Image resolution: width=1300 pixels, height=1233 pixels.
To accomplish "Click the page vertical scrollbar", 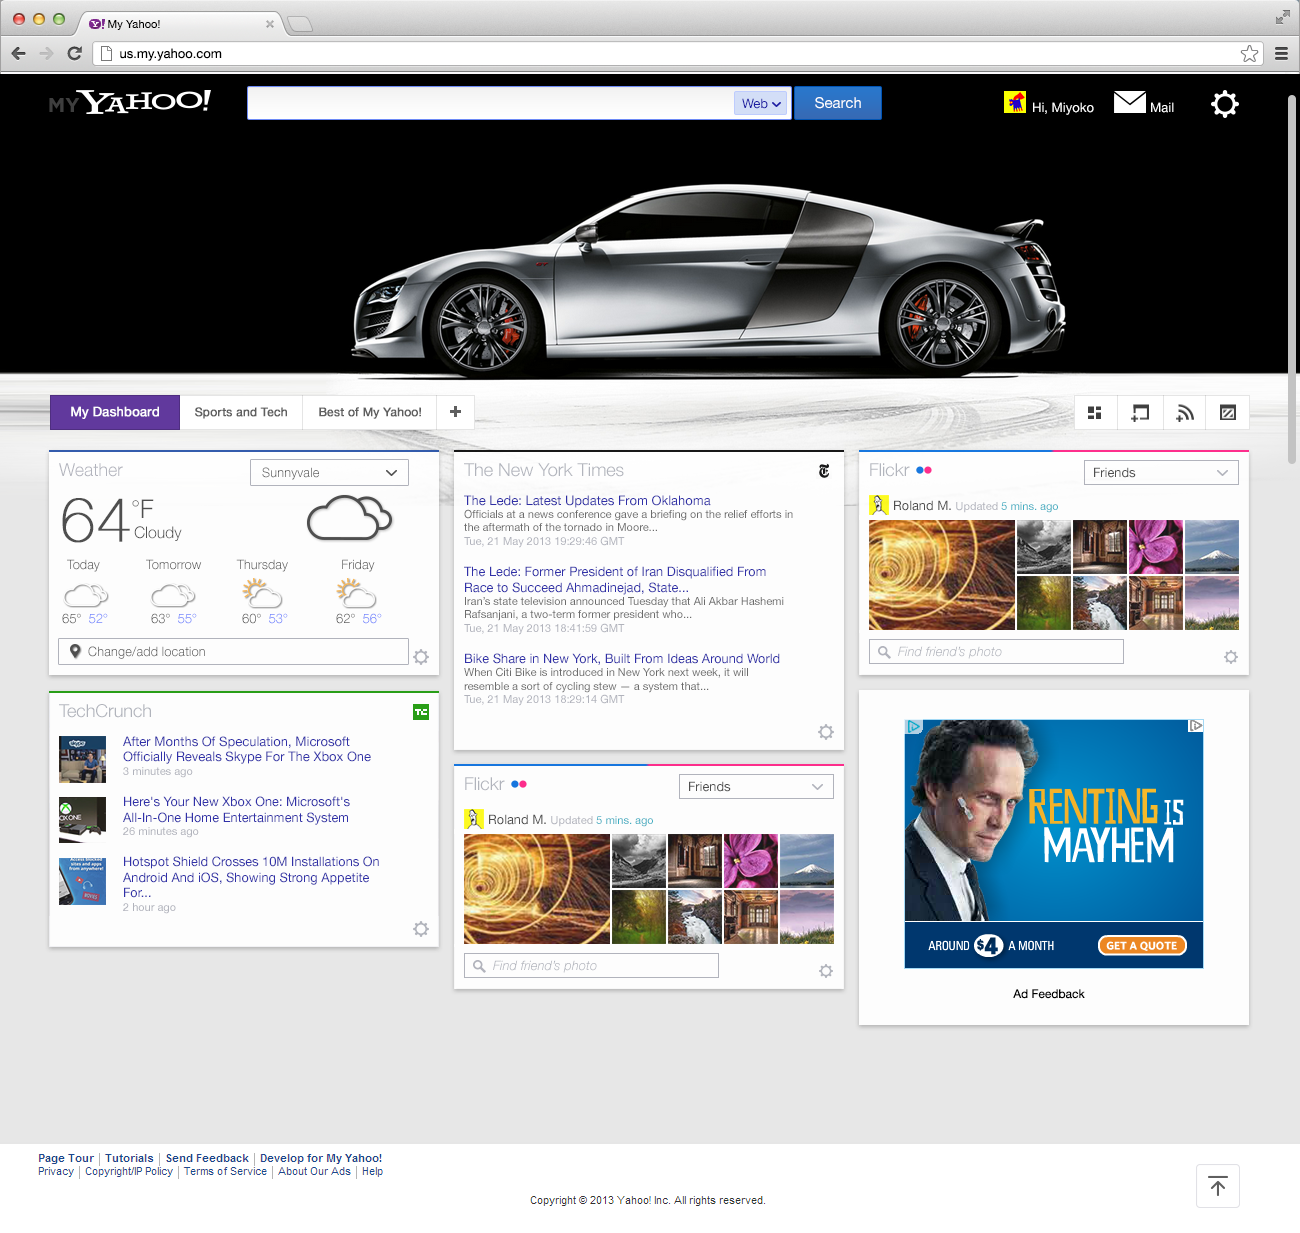I will pyautogui.click(x=1292, y=280).
